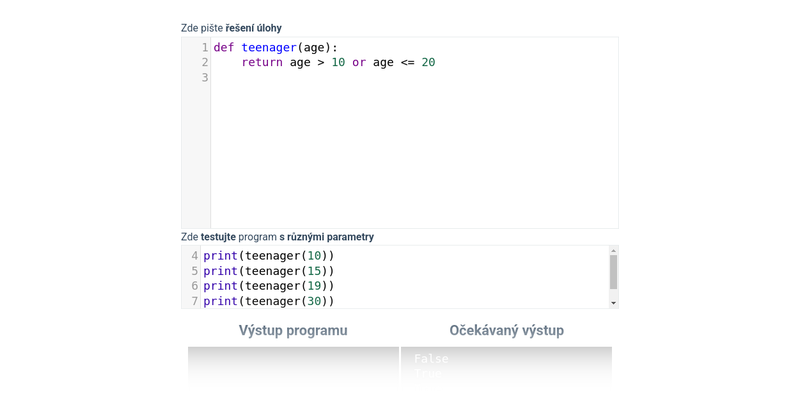Click line number 1 in solution gutter
The image size is (800, 400).
tap(204, 47)
